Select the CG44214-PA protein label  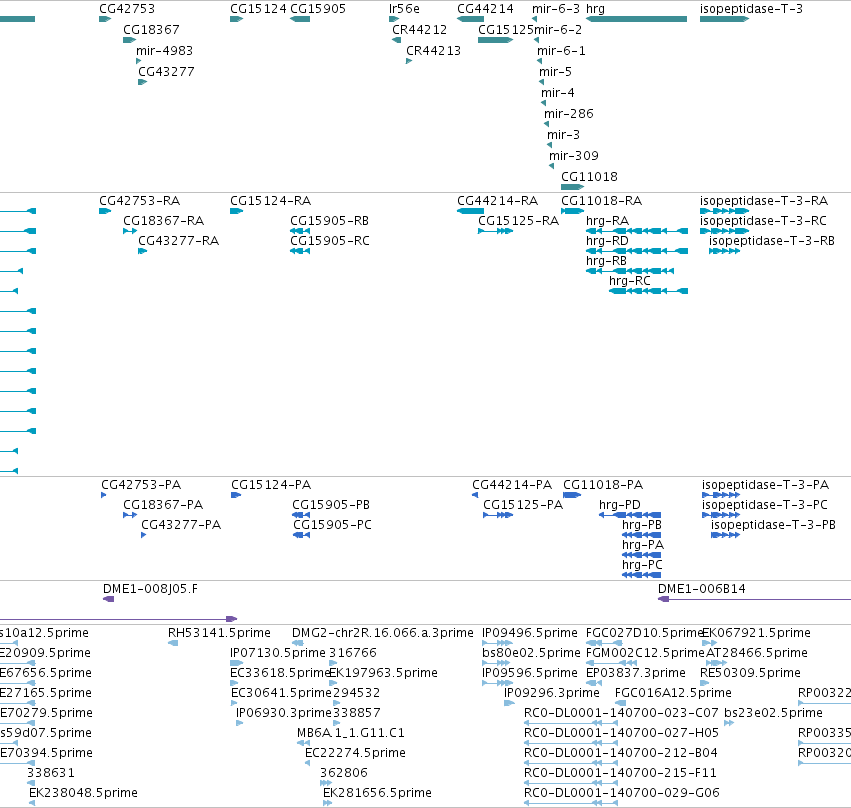click(512, 485)
